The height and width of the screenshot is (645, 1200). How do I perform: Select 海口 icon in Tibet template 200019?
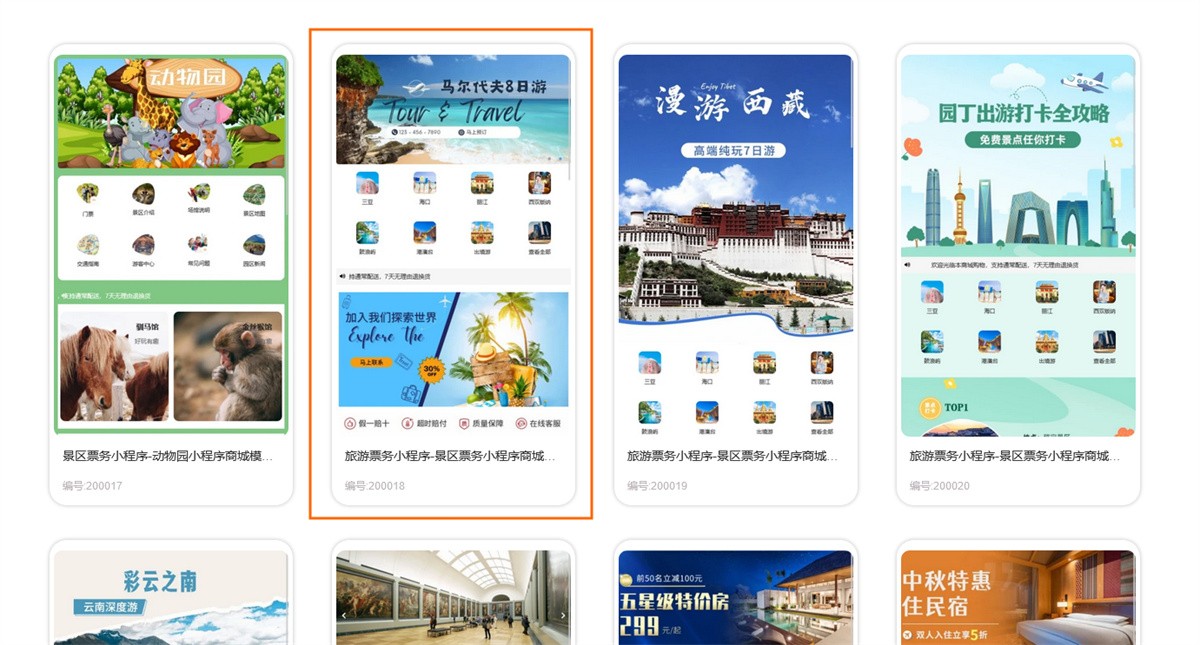pos(707,362)
